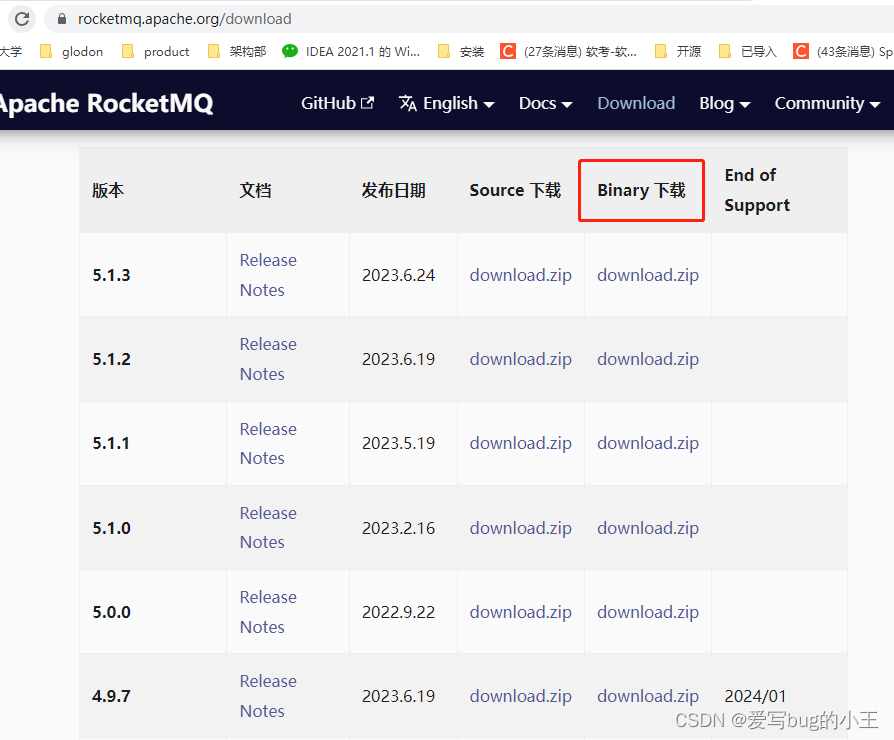Open Release Notes for version 5.1.2
894x740 pixels.
[x=267, y=358]
